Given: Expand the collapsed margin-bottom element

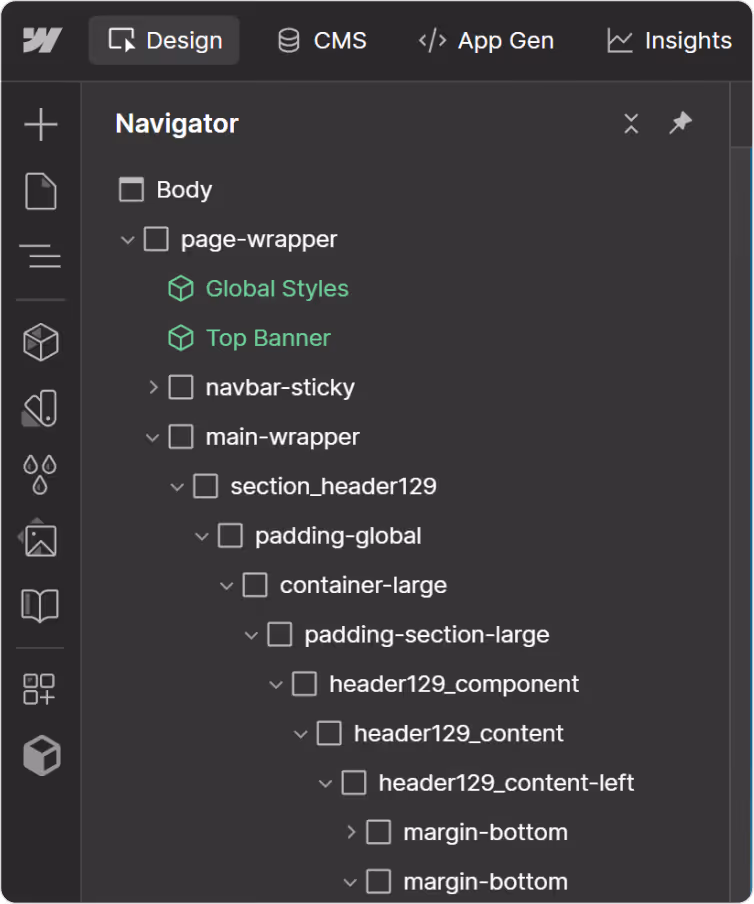Looking at the screenshot, I should coord(350,832).
